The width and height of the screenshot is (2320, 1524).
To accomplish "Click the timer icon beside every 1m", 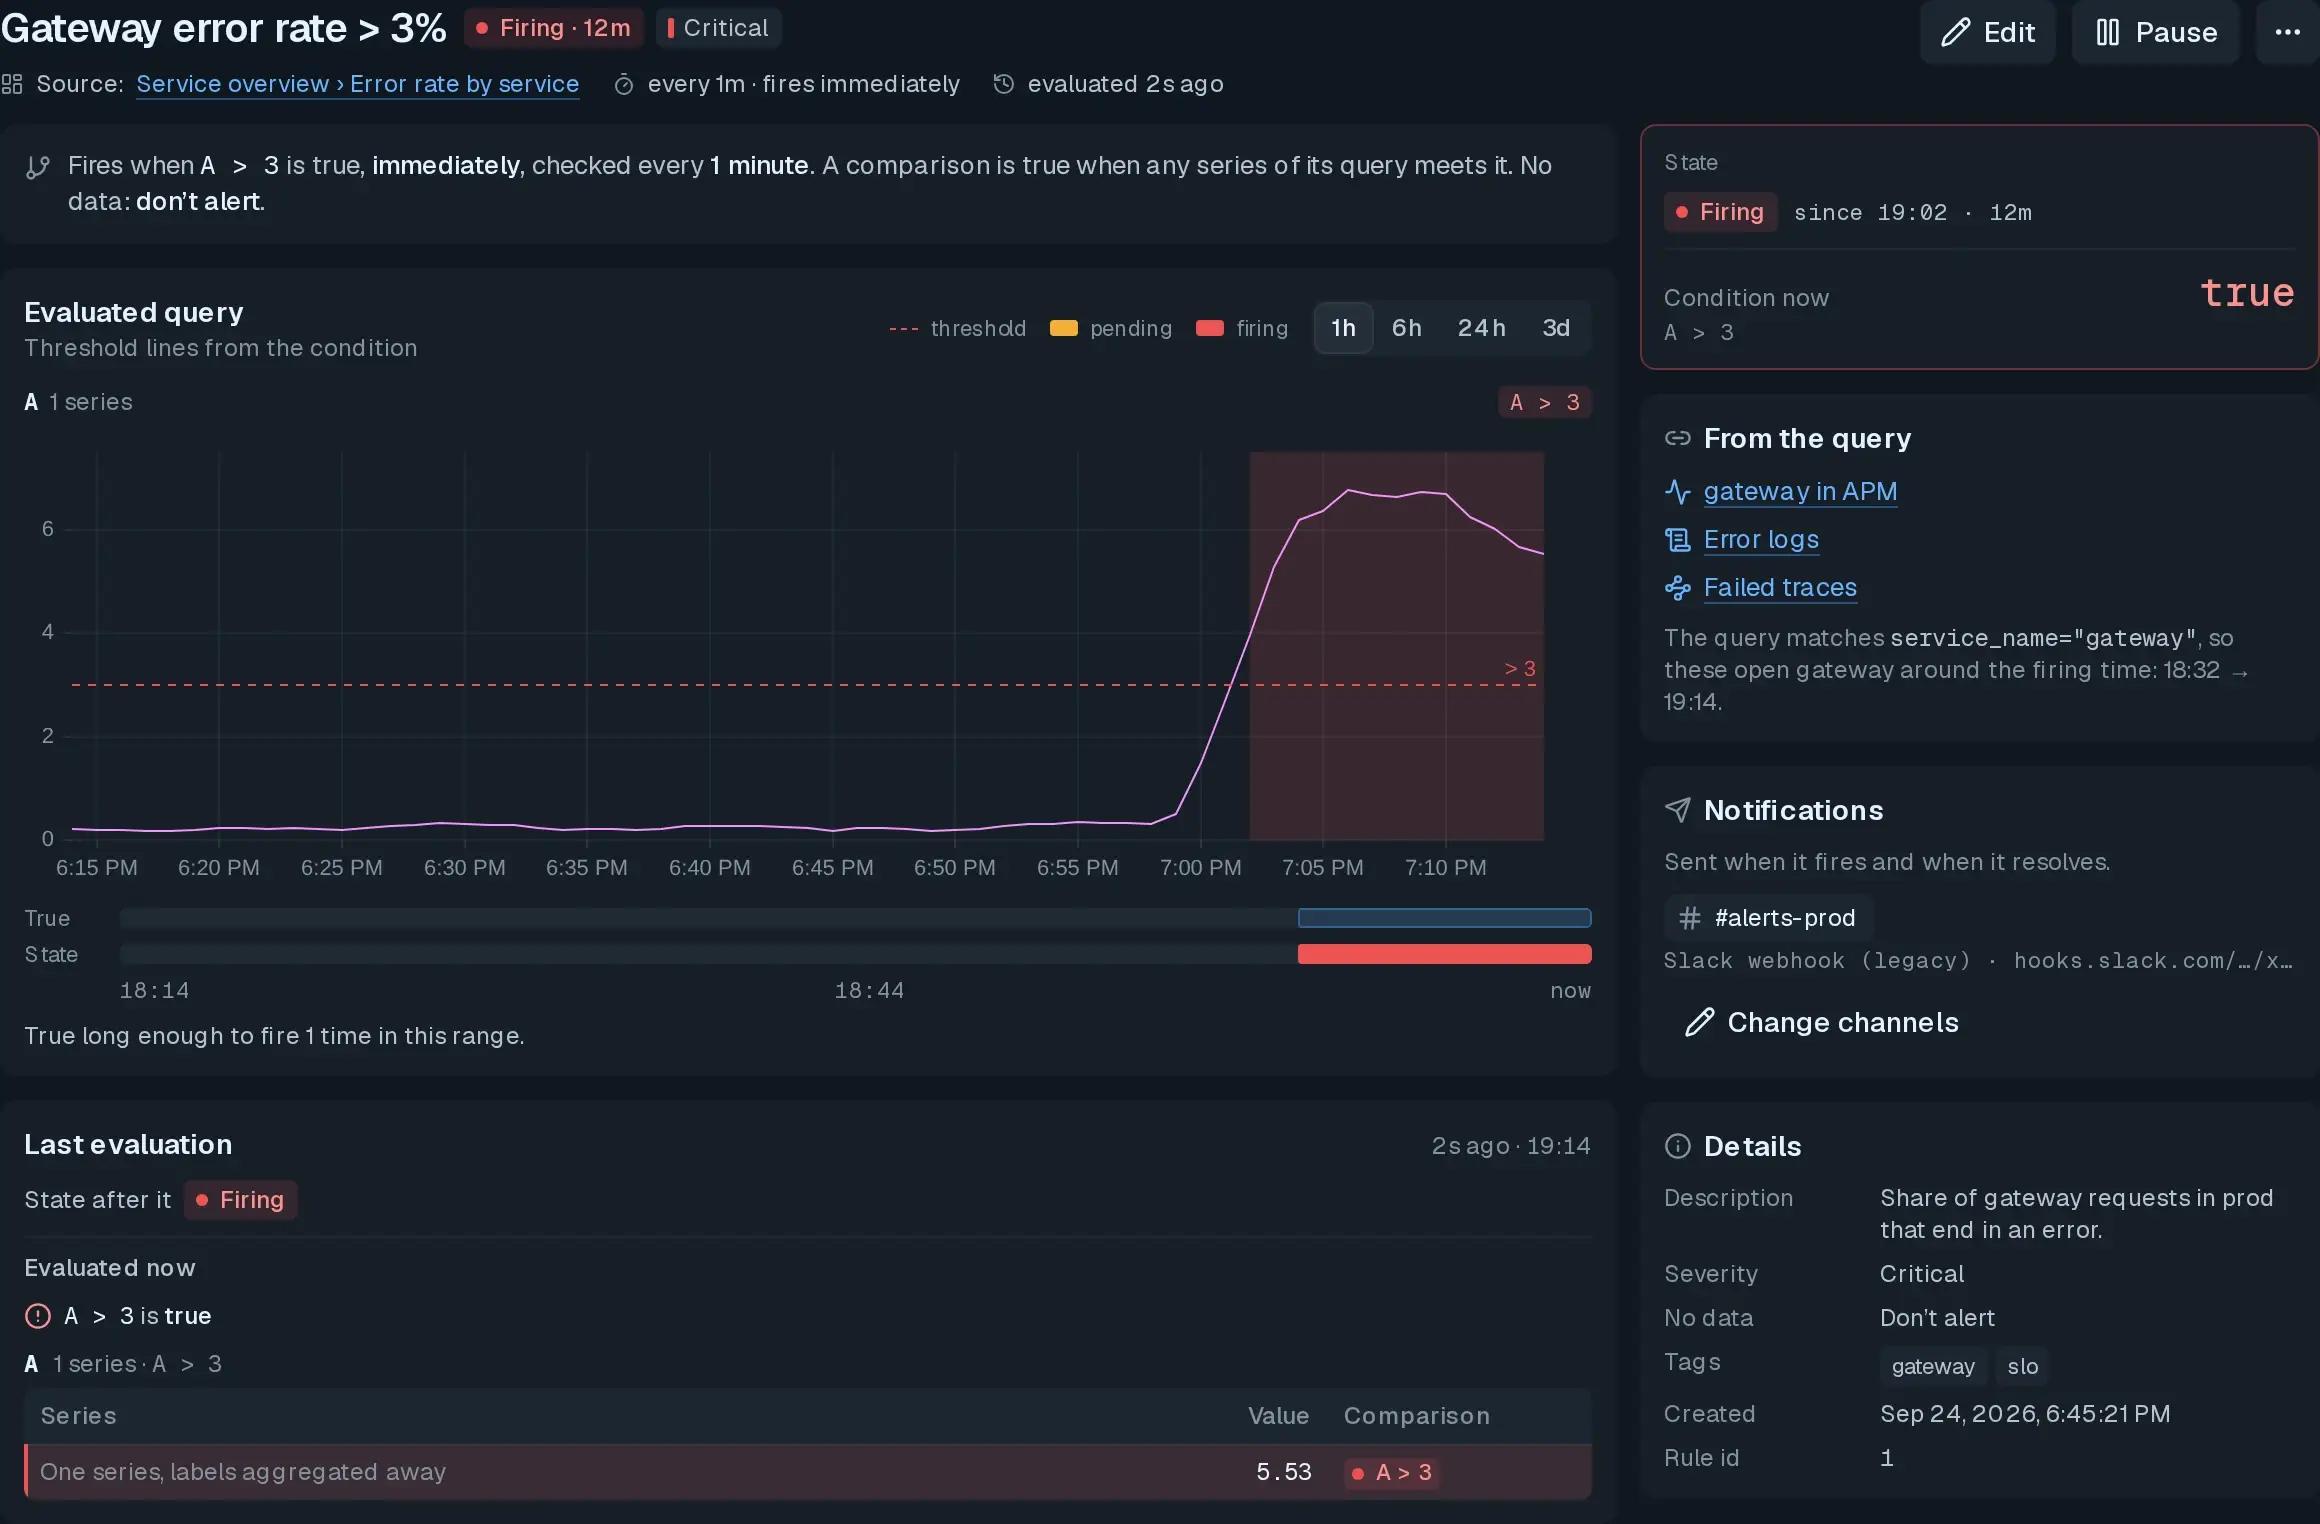I will [x=623, y=84].
